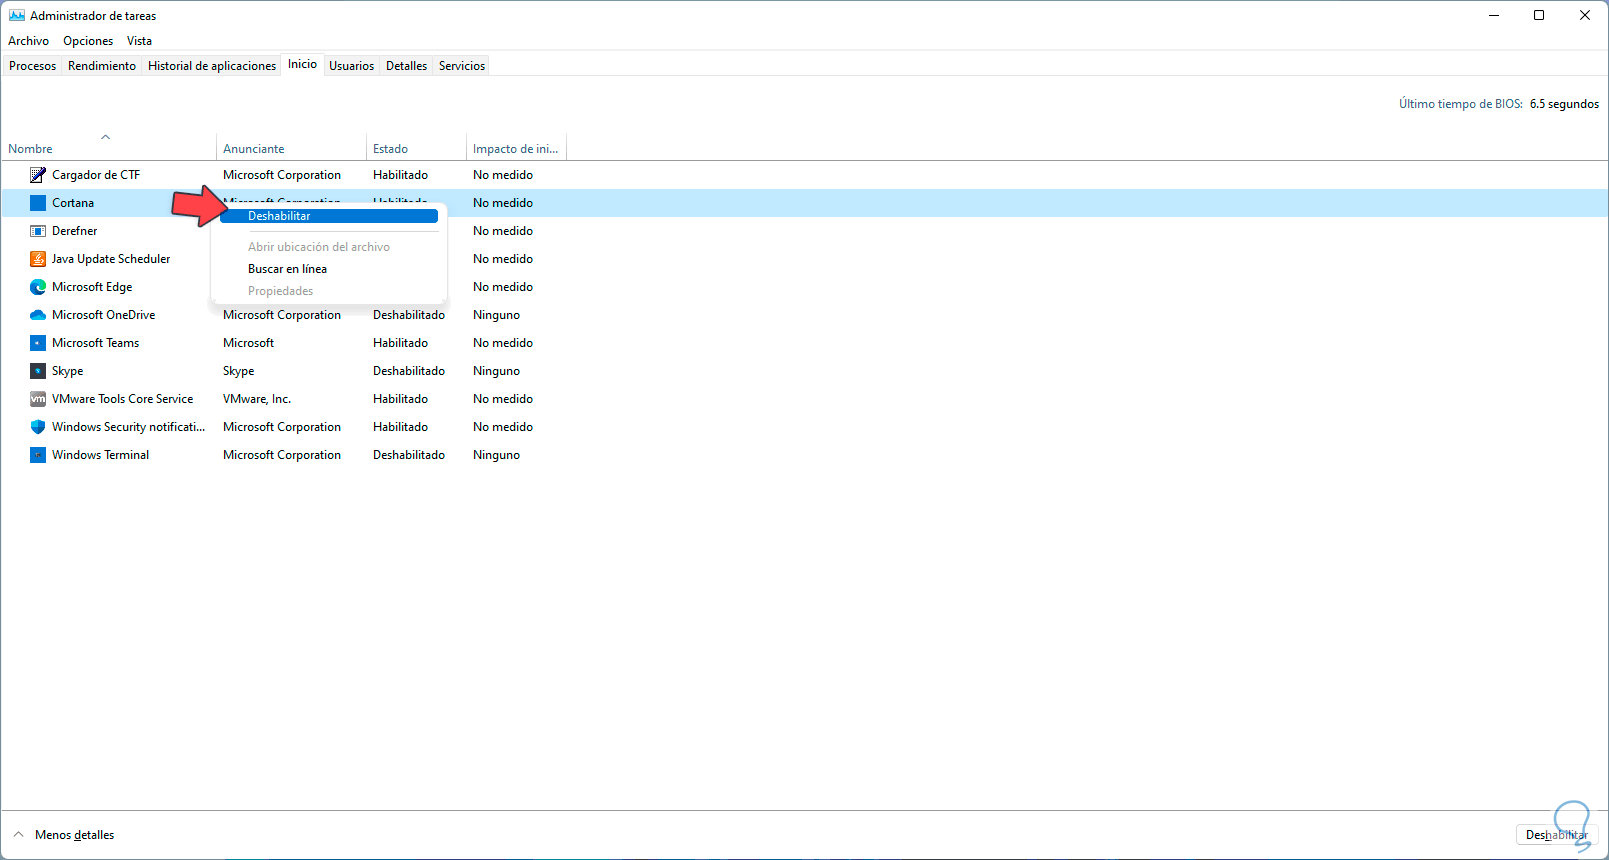Viewport: 1609px width, 860px height.
Task: Click the Derefner app icon
Action: [38, 231]
